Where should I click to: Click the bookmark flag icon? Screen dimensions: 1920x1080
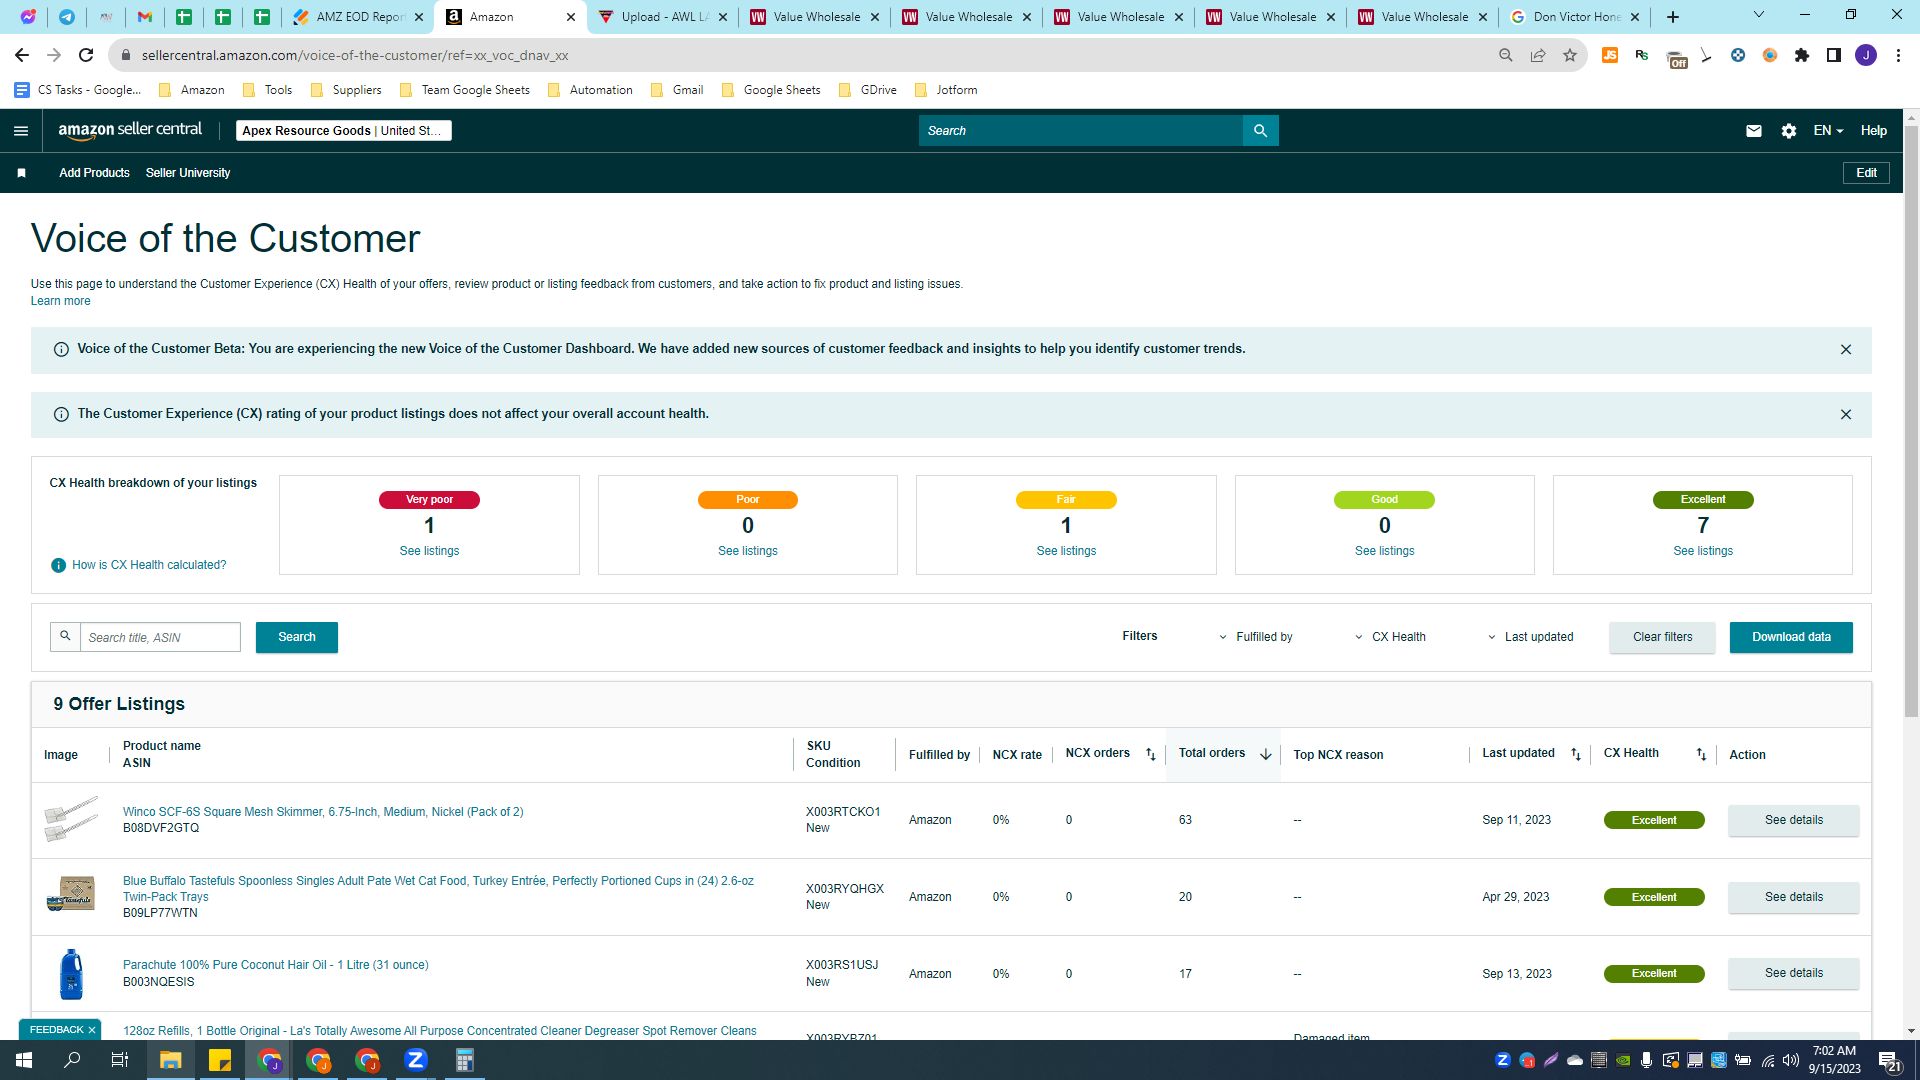click(x=21, y=173)
